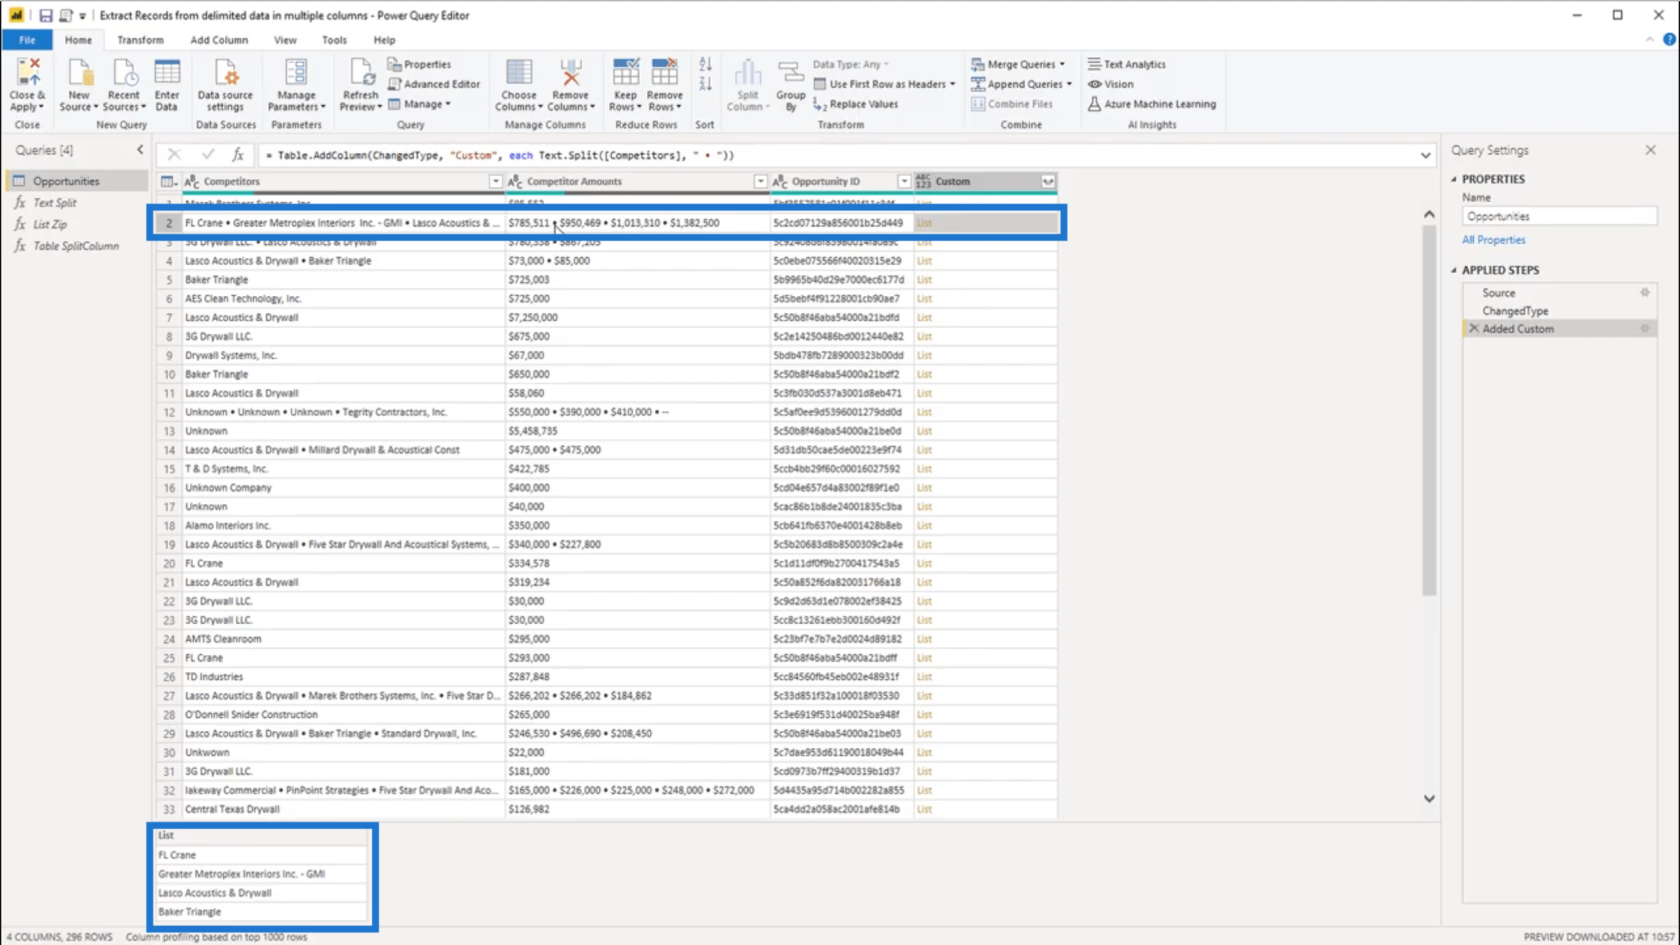Click the Enter Data icon
The height and width of the screenshot is (945, 1680).
(167, 73)
